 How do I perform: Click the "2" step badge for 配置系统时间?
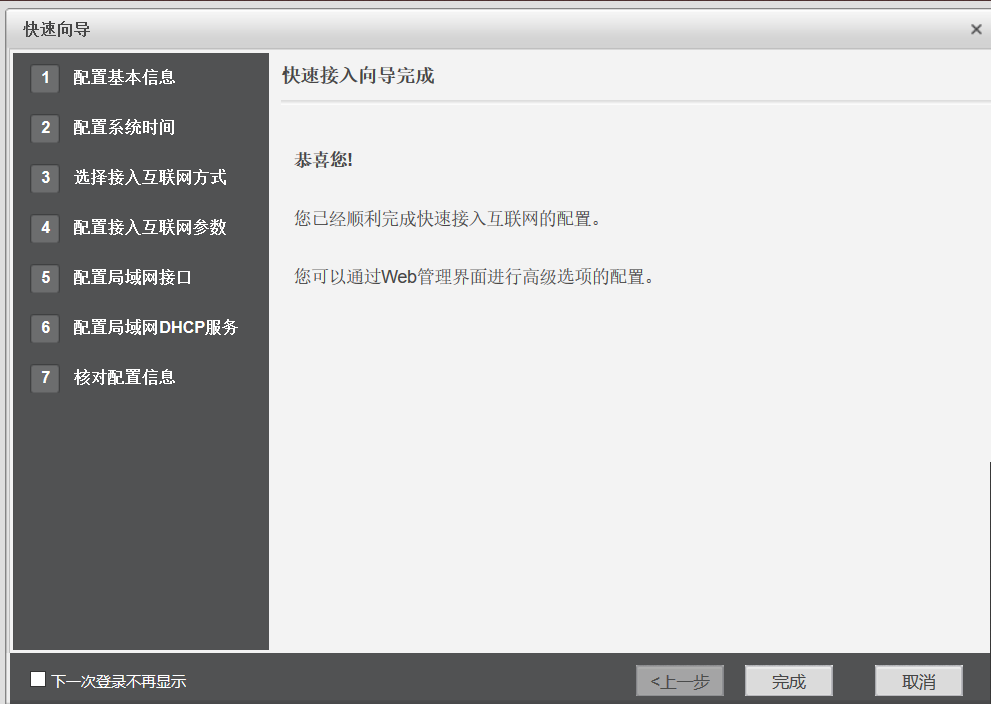pyautogui.click(x=44, y=127)
